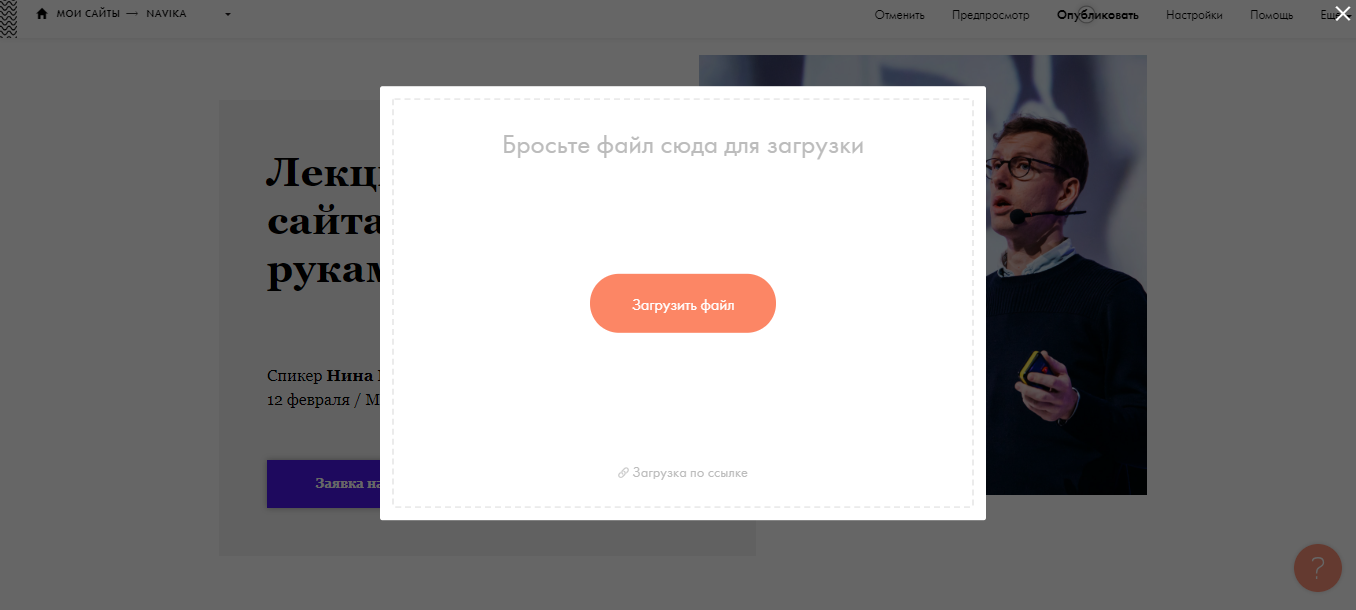This screenshot has width=1356, height=610.
Task: Expand the dropdown arrow after NAVIKA
Action: [228, 15]
